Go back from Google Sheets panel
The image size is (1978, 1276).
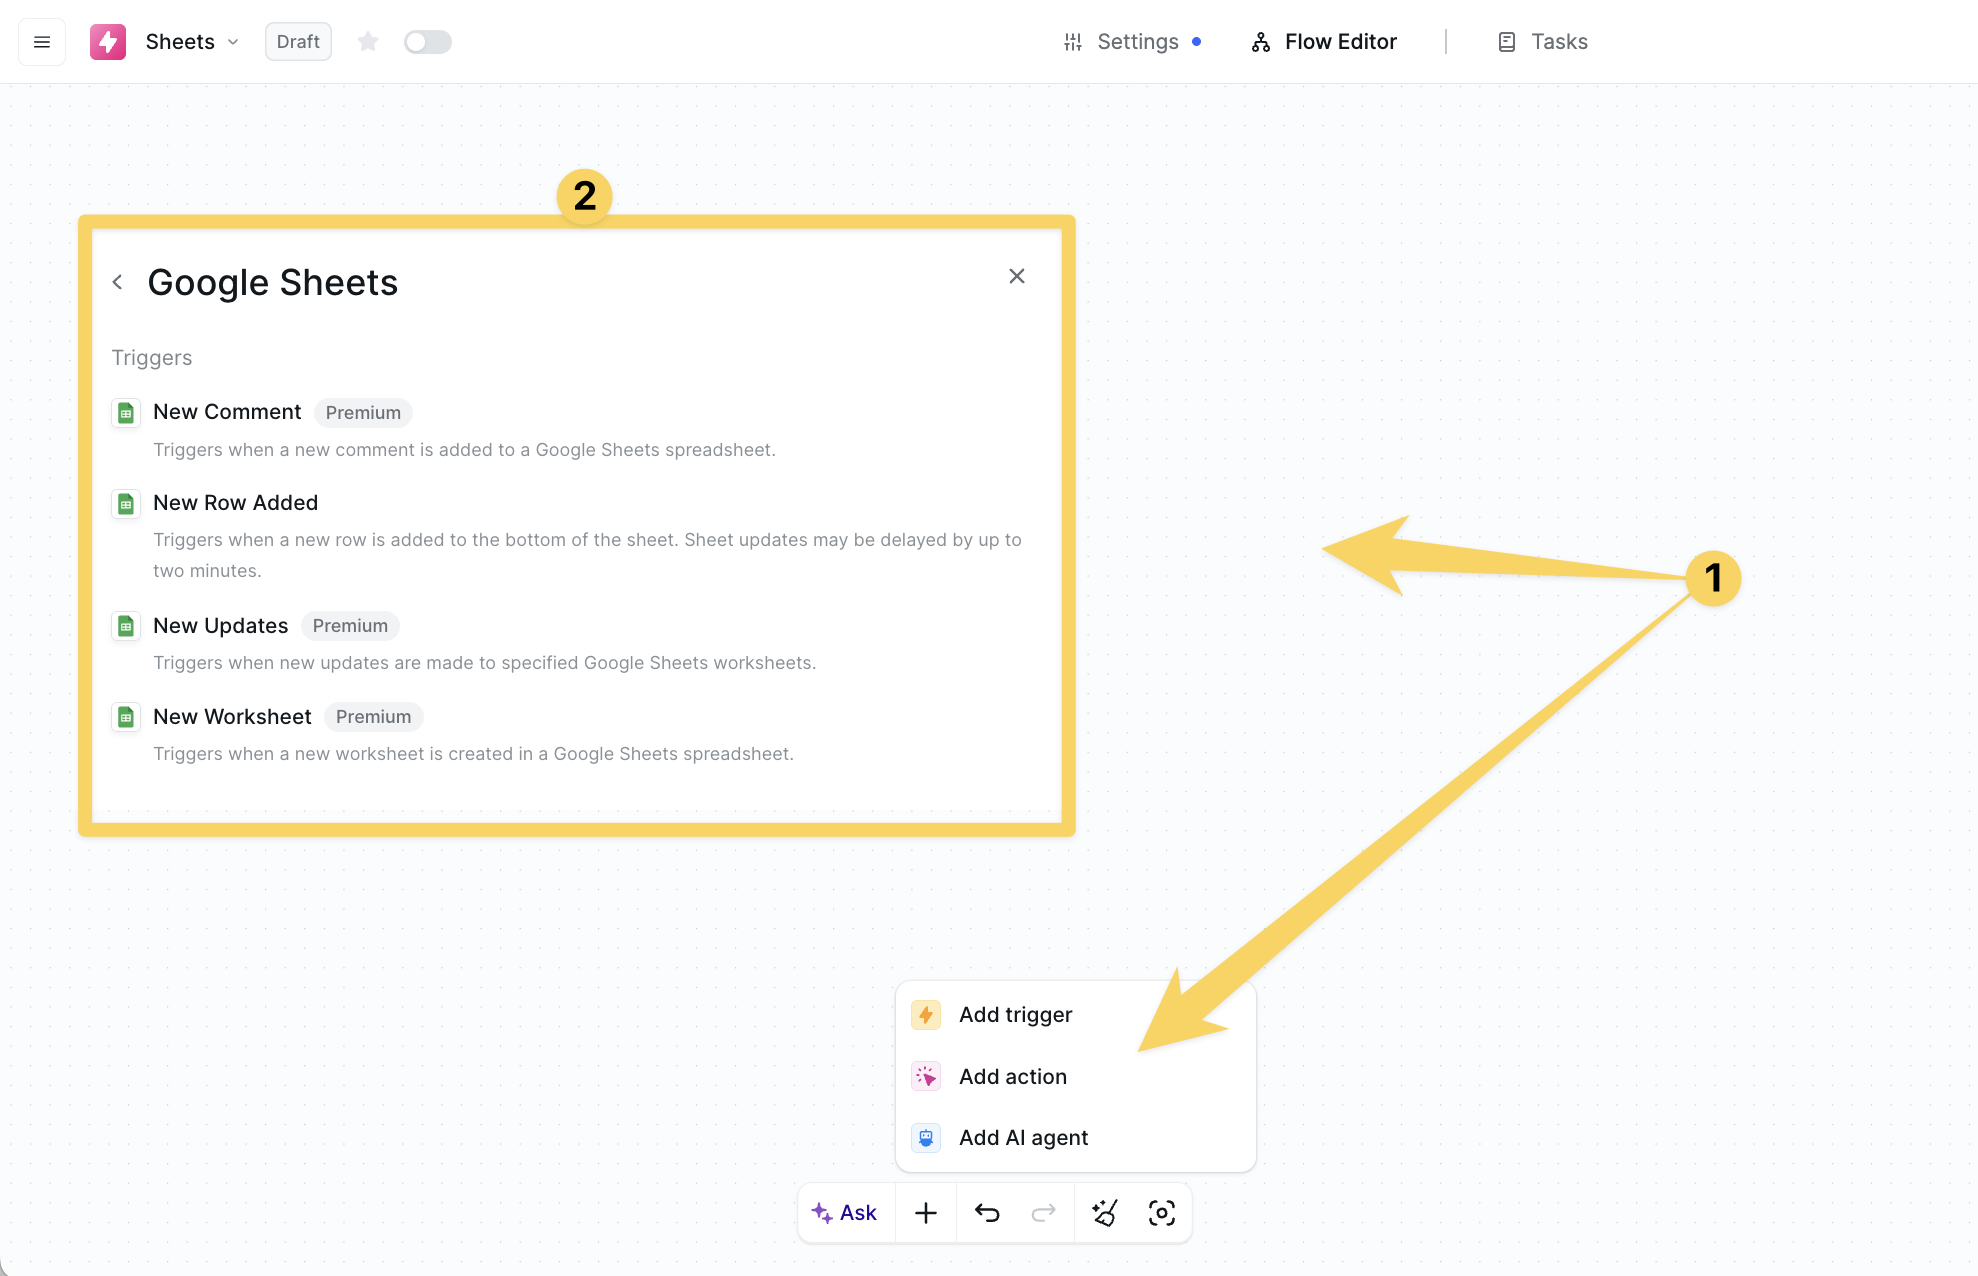tap(118, 282)
